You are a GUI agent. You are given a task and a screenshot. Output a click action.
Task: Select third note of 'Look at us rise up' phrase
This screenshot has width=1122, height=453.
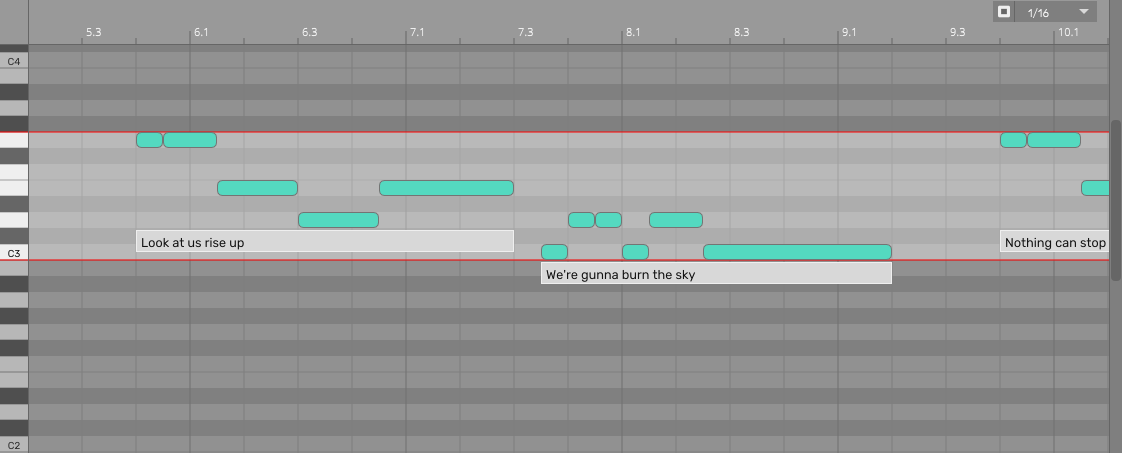[x=258, y=188]
